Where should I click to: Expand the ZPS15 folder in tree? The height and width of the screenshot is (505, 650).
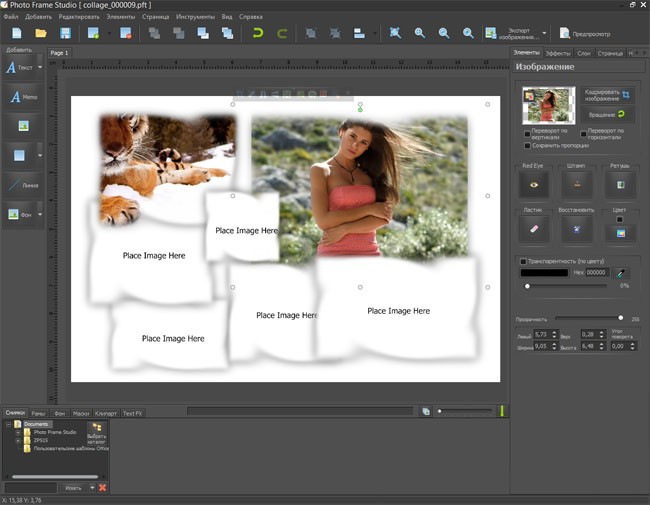coord(18,439)
